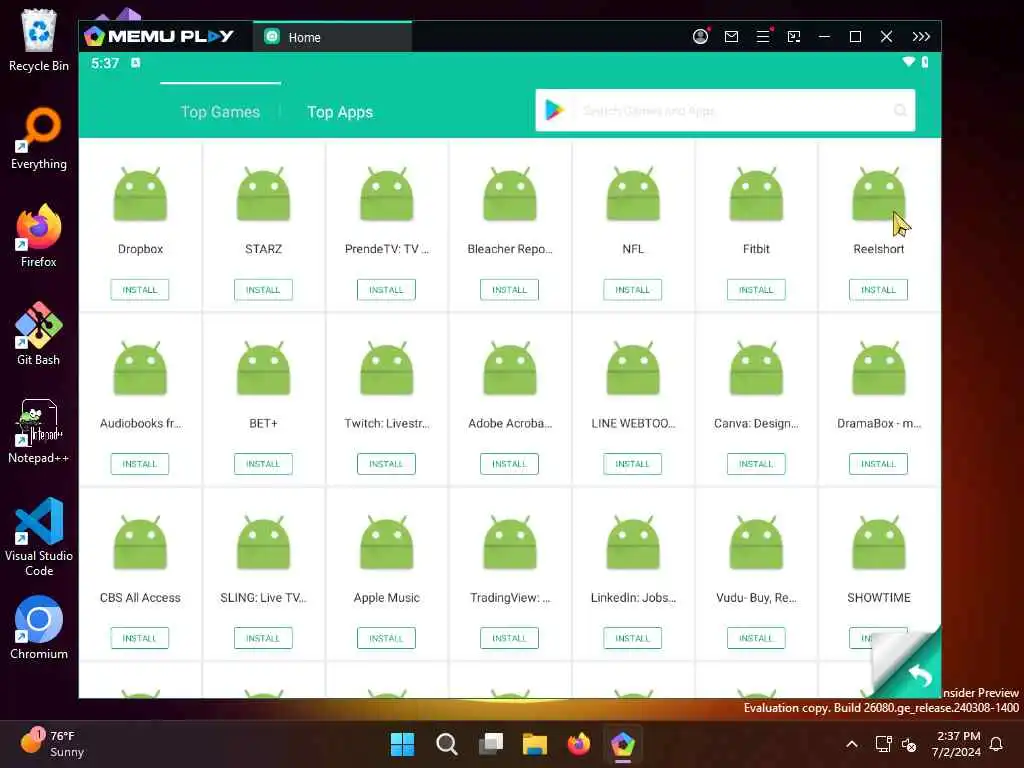
Task: Install STARZ
Action: click(263, 289)
